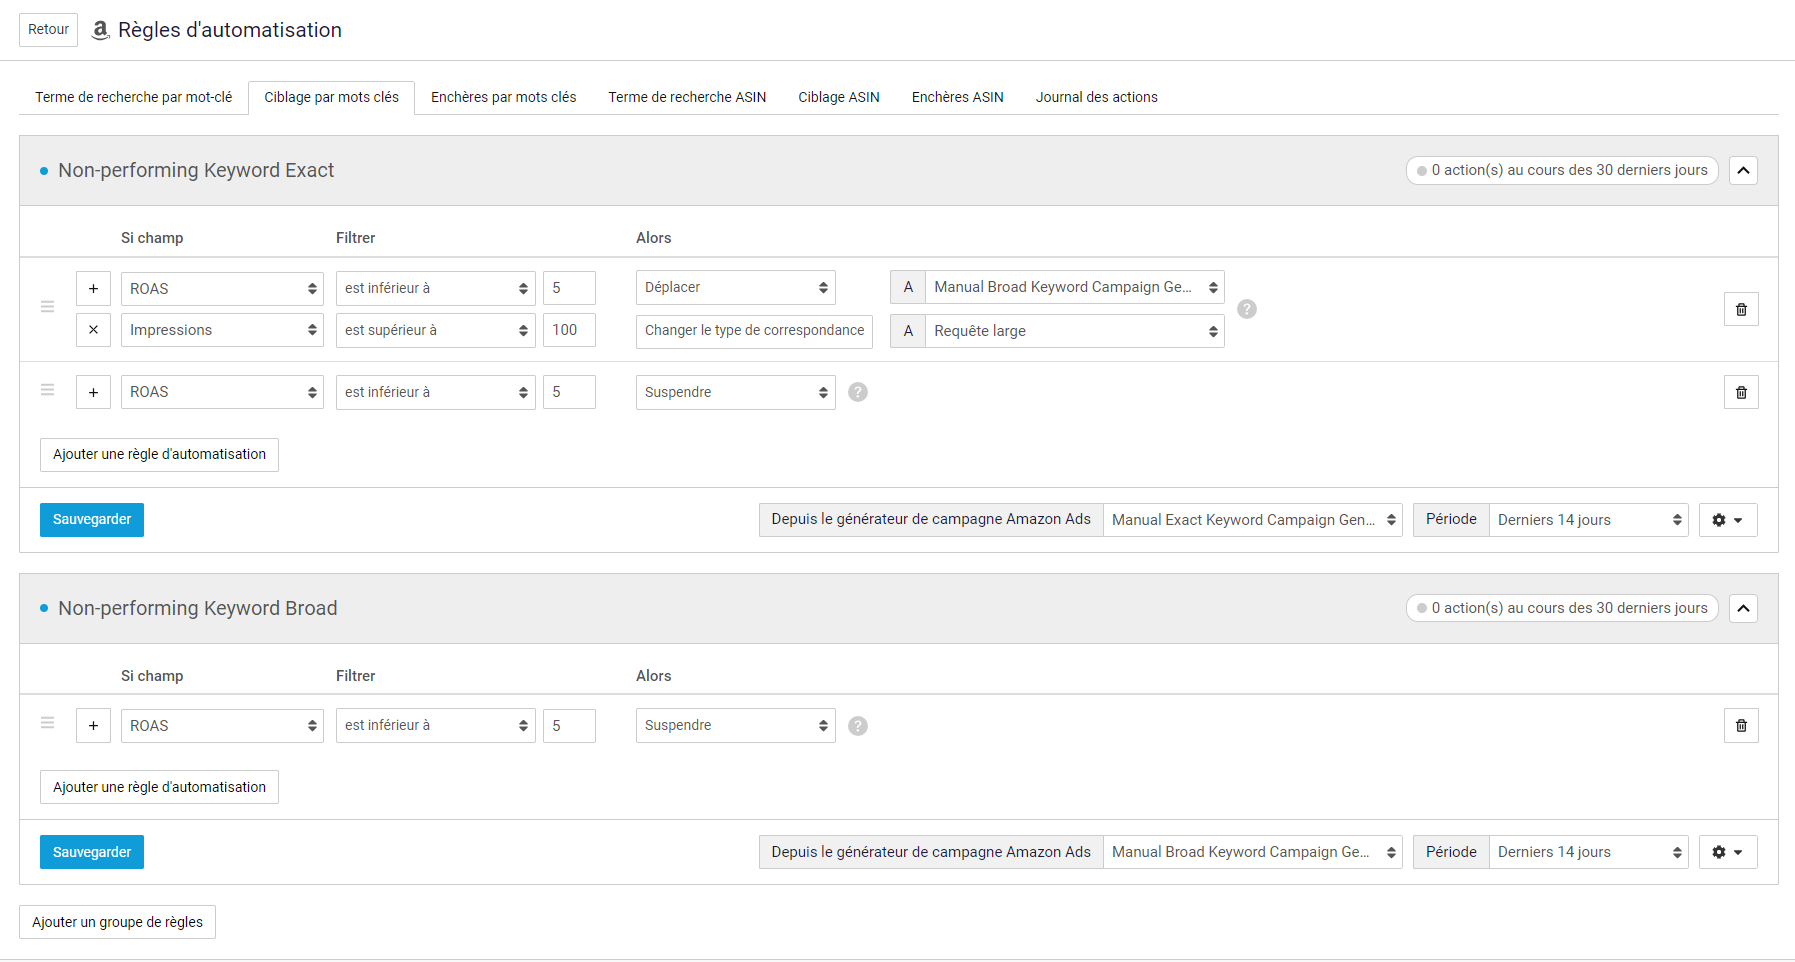Edit value field of second Exact ROAS rule

569,392
